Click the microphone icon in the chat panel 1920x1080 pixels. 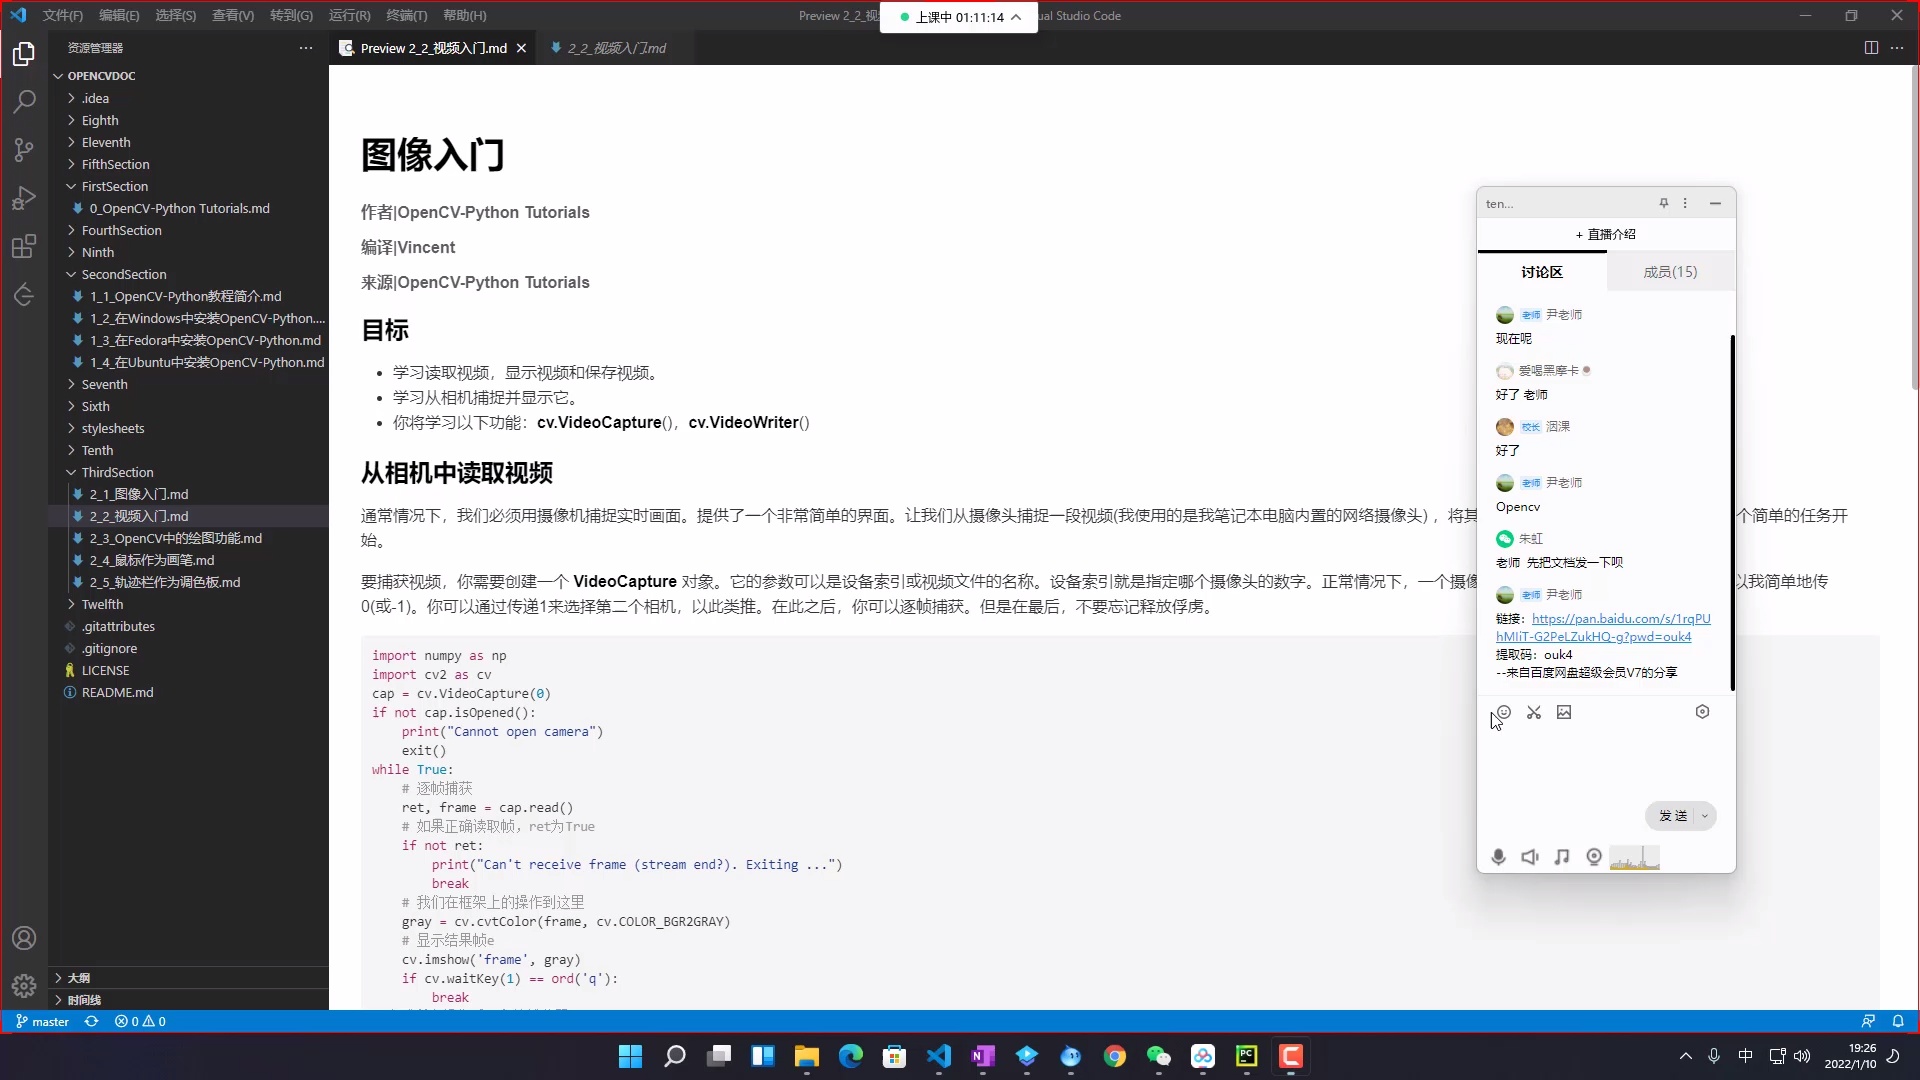[1498, 857]
